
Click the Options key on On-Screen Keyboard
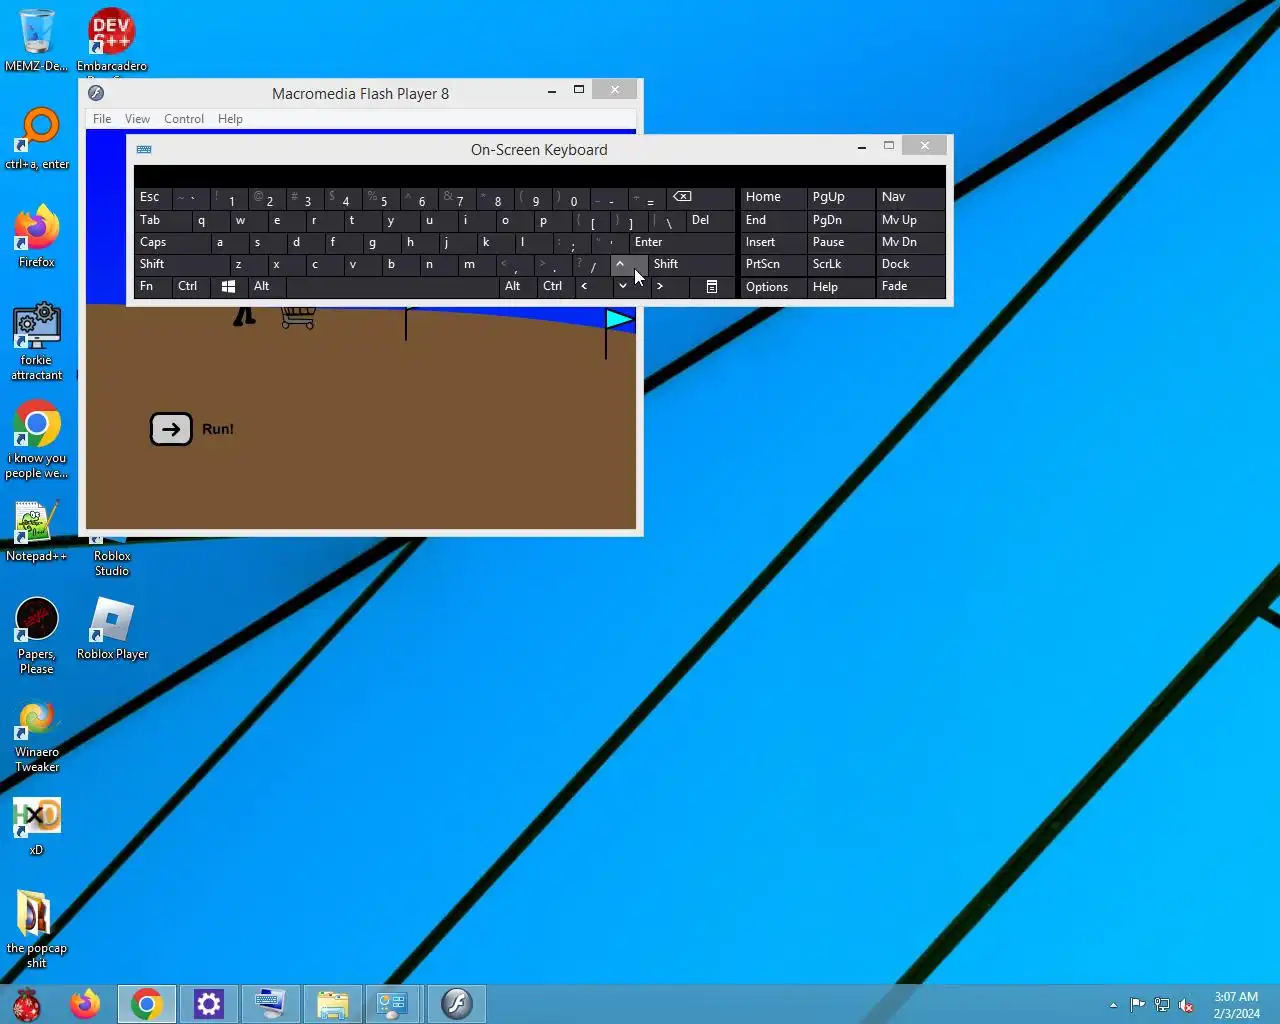click(772, 288)
